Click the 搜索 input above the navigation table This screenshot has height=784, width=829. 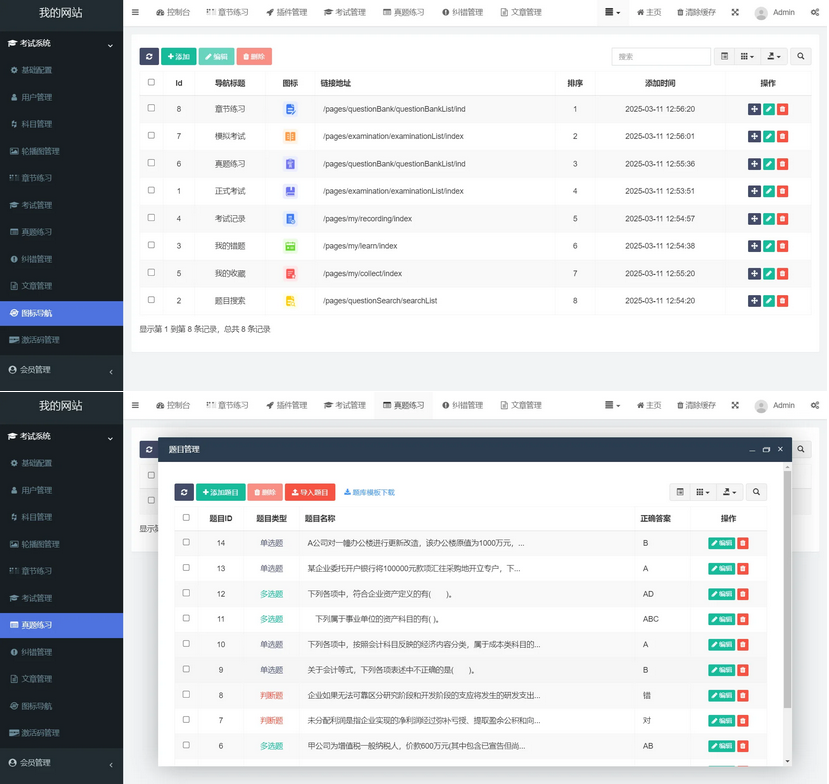click(x=660, y=57)
